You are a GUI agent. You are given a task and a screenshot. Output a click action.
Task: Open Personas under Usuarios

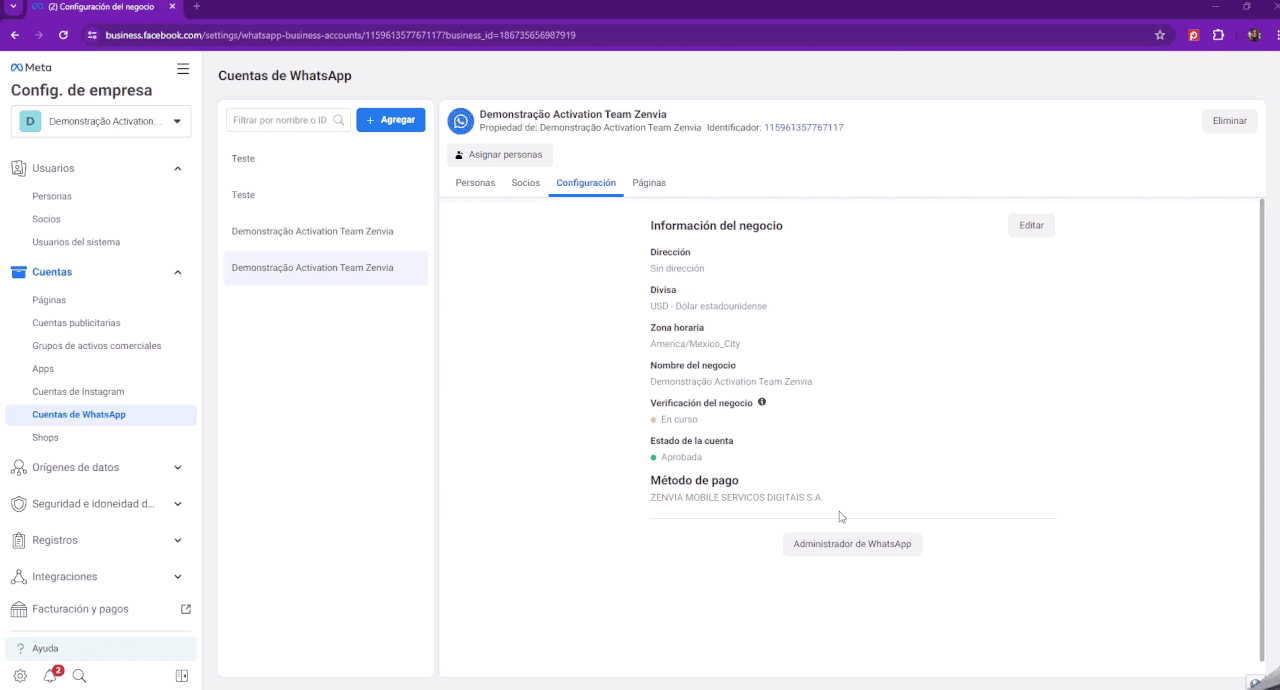pos(52,196)
